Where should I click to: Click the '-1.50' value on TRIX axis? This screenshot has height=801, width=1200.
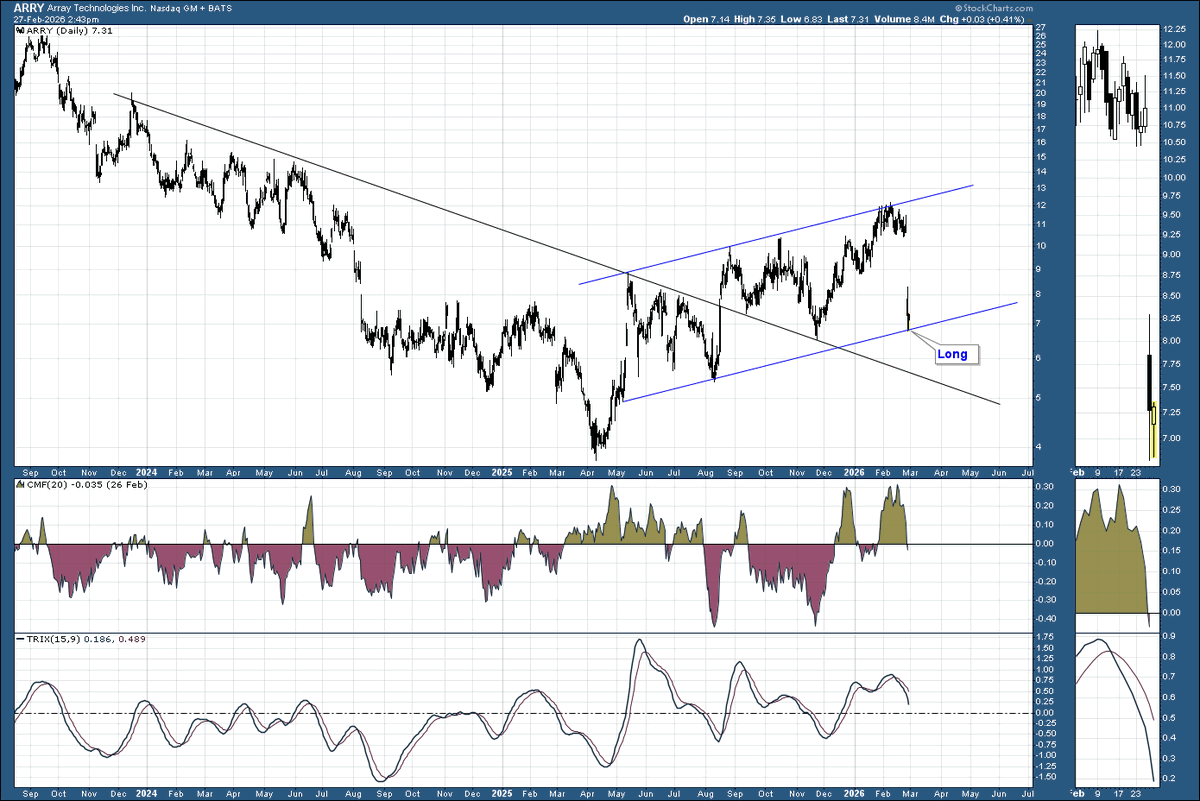click(x=1045, y=776)
